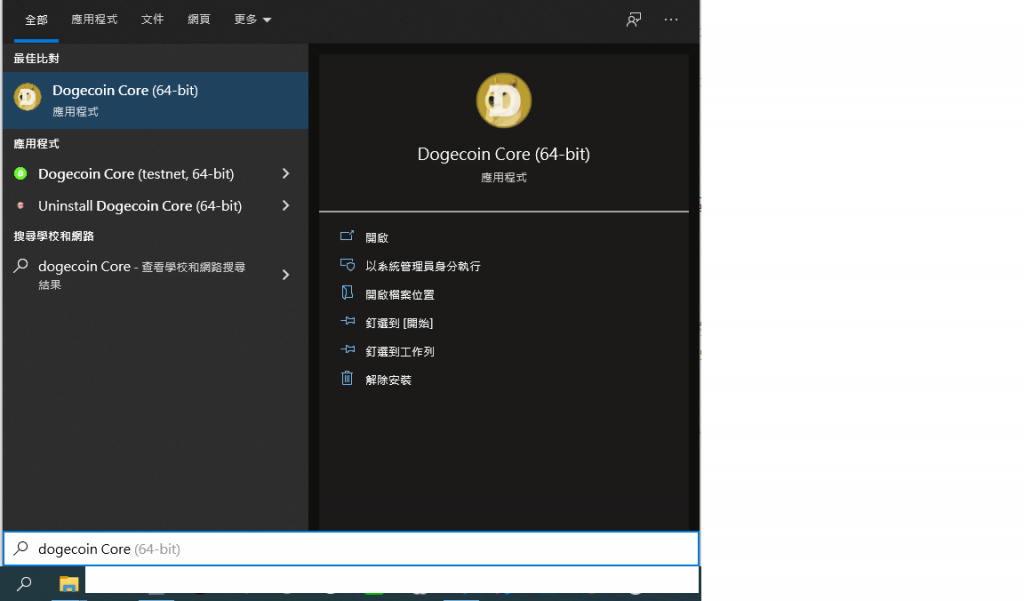This screenshot has width=1024, height=601.
Task: Click the open file location icon
Action: (347, 293)
